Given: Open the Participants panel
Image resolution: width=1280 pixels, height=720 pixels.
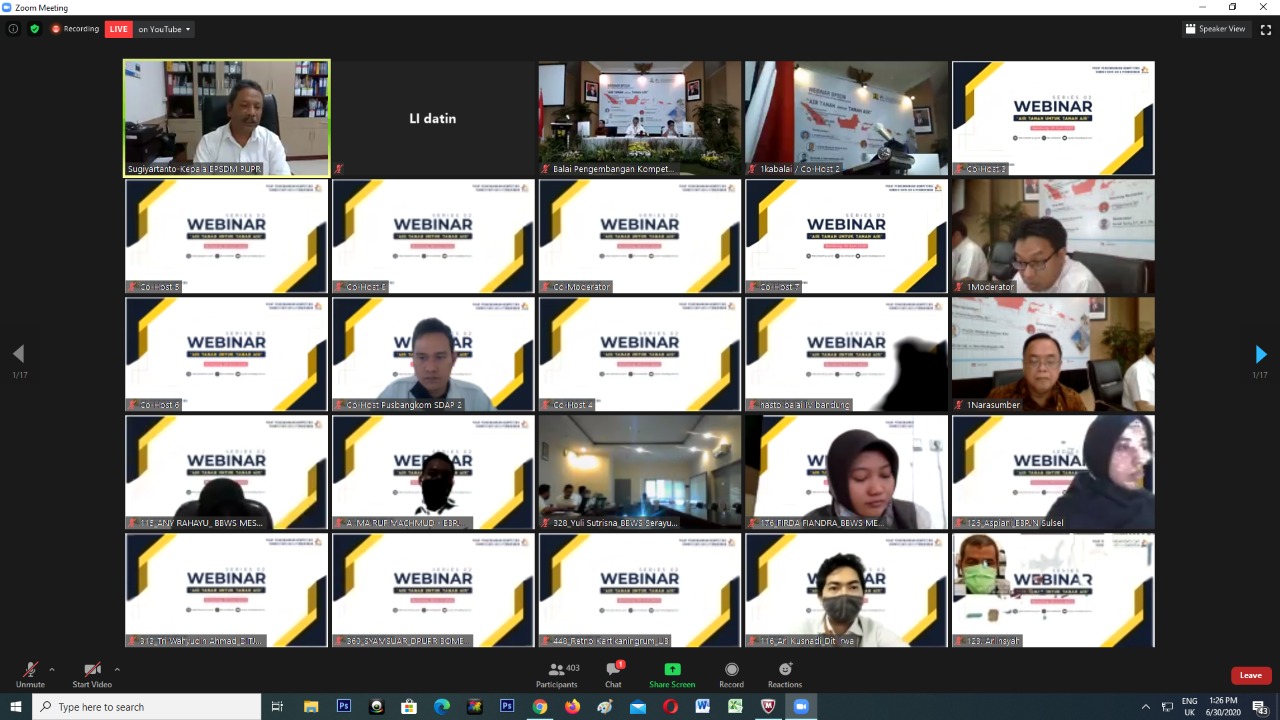Looking at the screenshot, I should coord(556,674).
